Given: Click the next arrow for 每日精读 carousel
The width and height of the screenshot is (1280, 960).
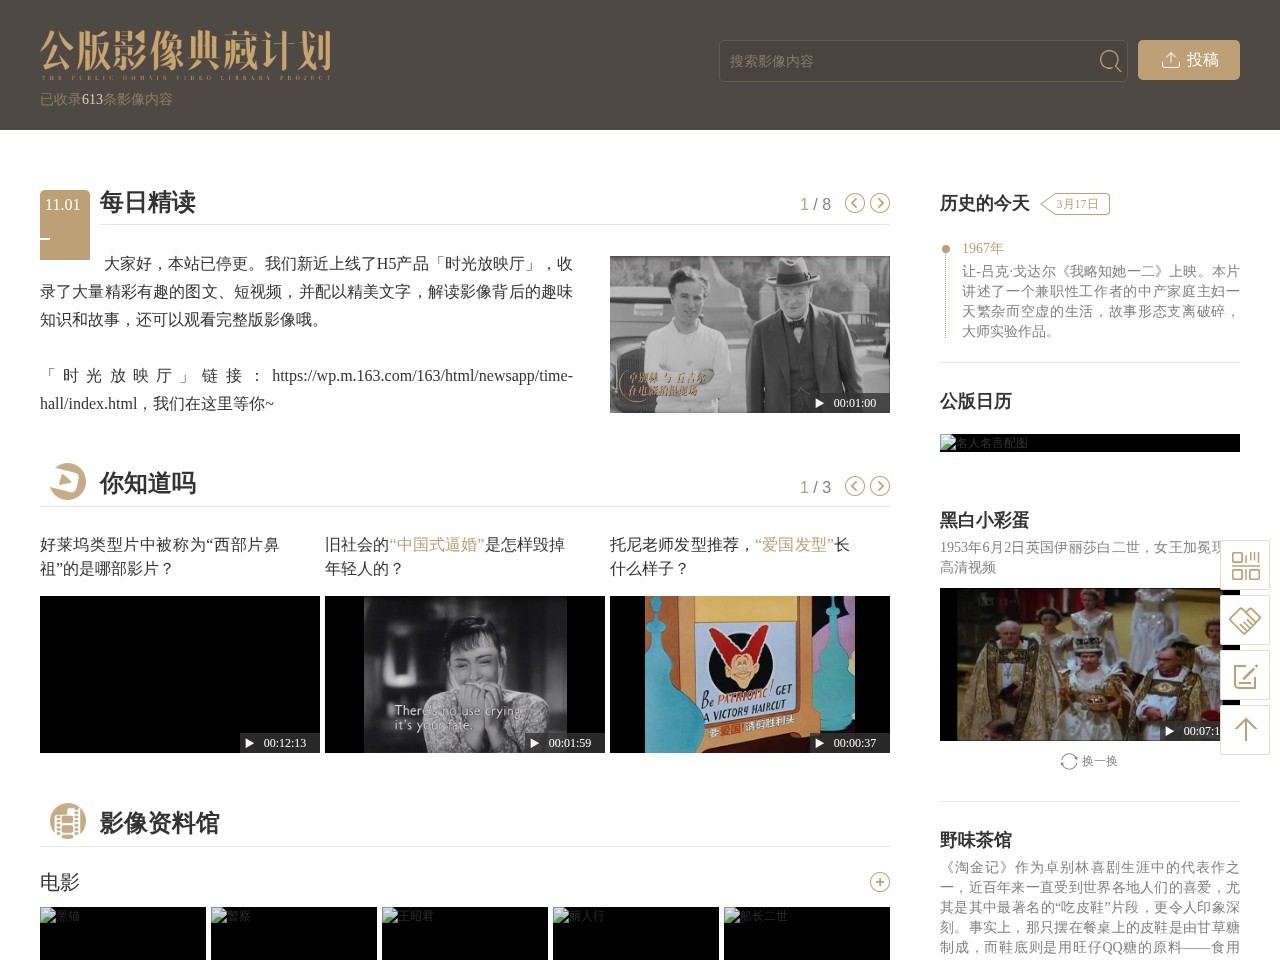Looking at the screenshot, I should coord(880,203).
